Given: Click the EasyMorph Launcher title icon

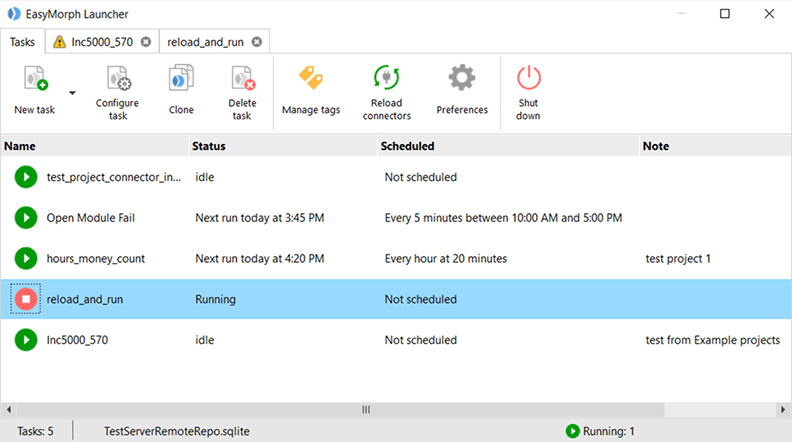Looking at the screenshot, I should [x=14, y=14].
